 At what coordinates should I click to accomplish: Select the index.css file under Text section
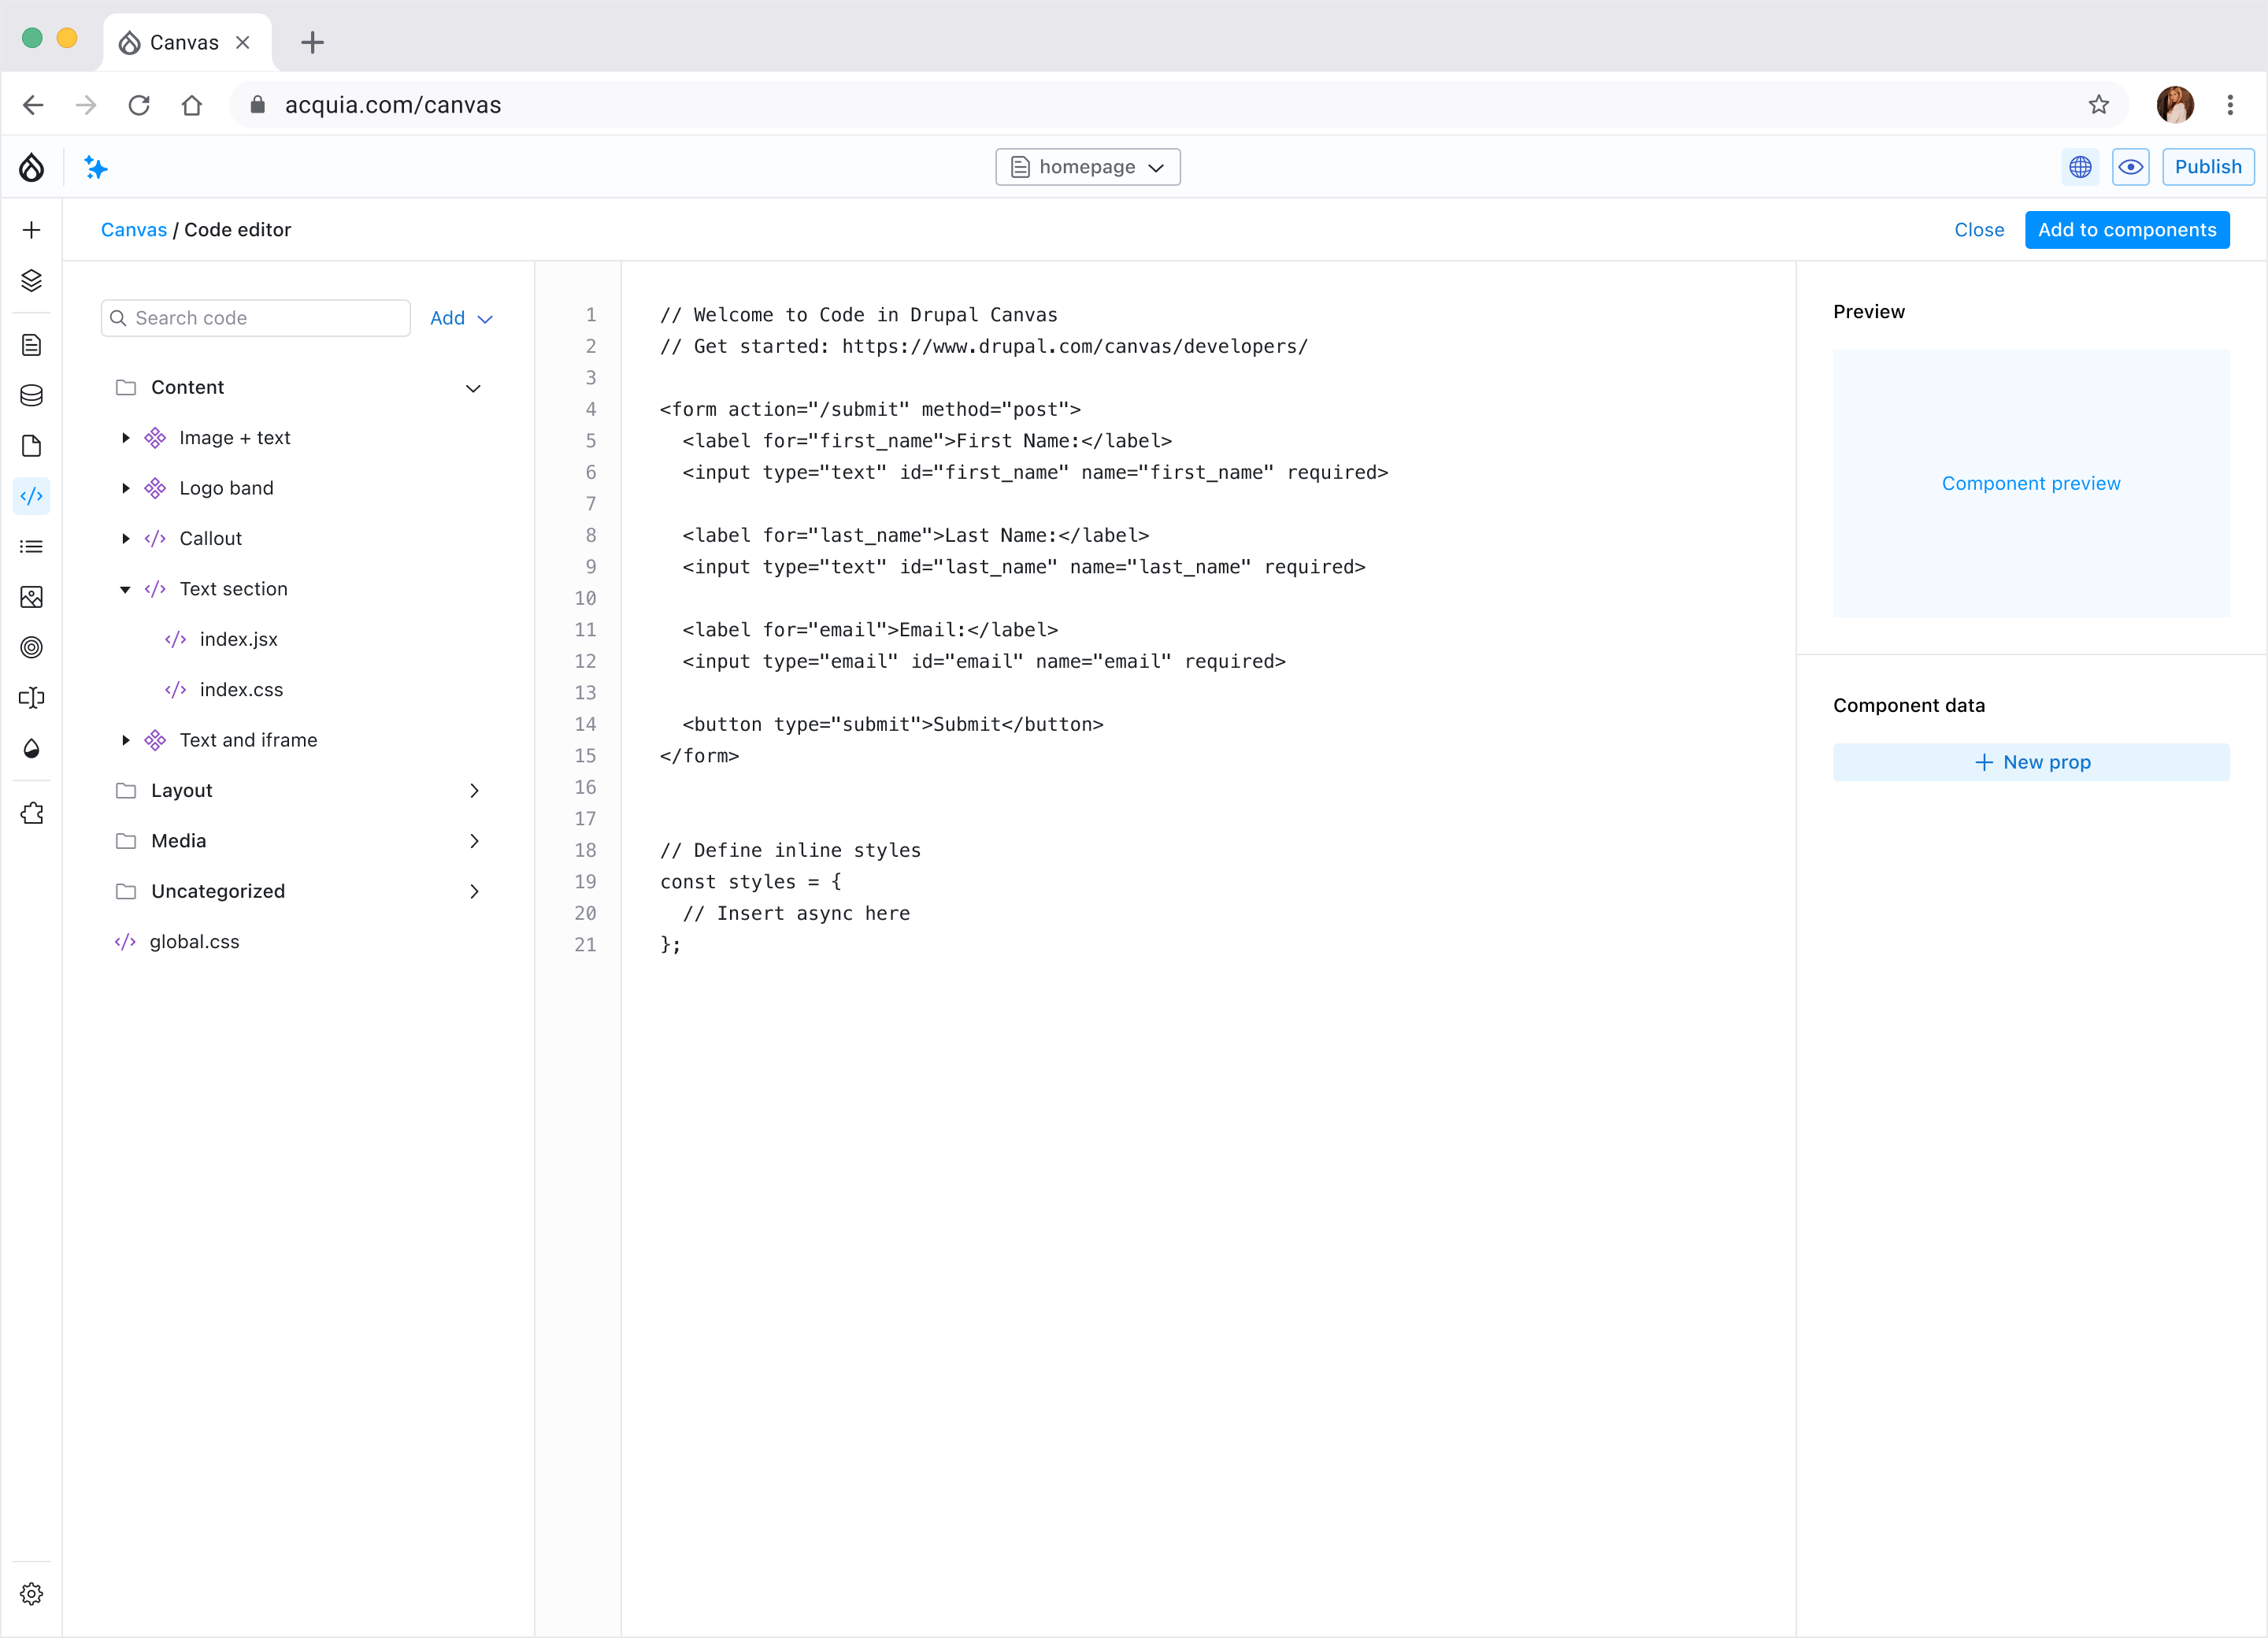[x=241, y=690]
